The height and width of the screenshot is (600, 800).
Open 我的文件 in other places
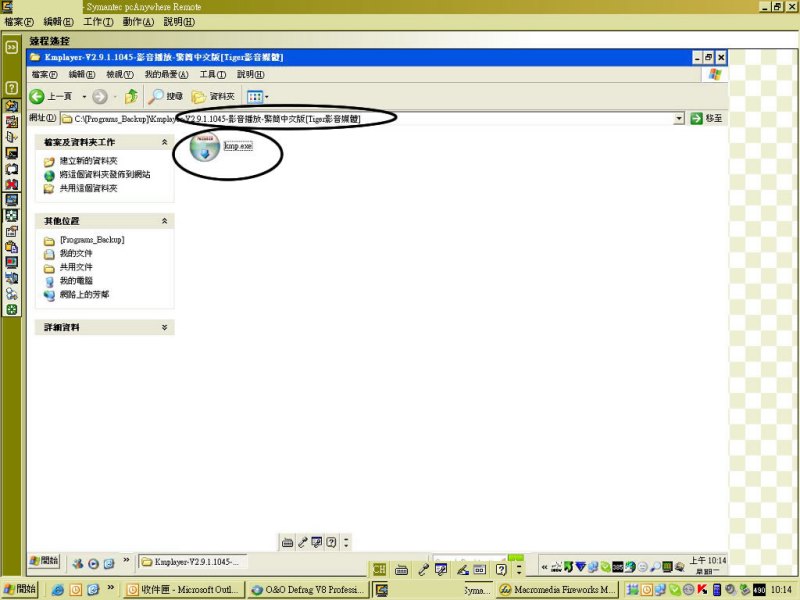click(x=76, y=254)
